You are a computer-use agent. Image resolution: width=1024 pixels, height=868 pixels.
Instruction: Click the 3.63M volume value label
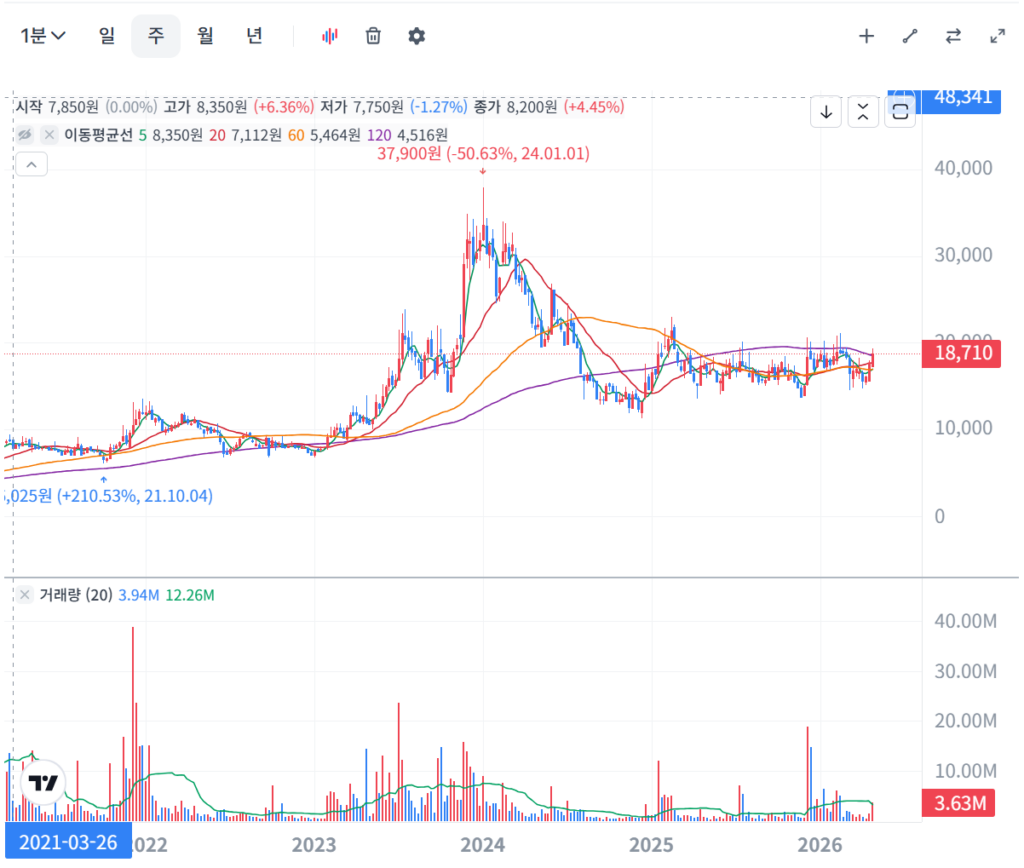coord(958,803)
